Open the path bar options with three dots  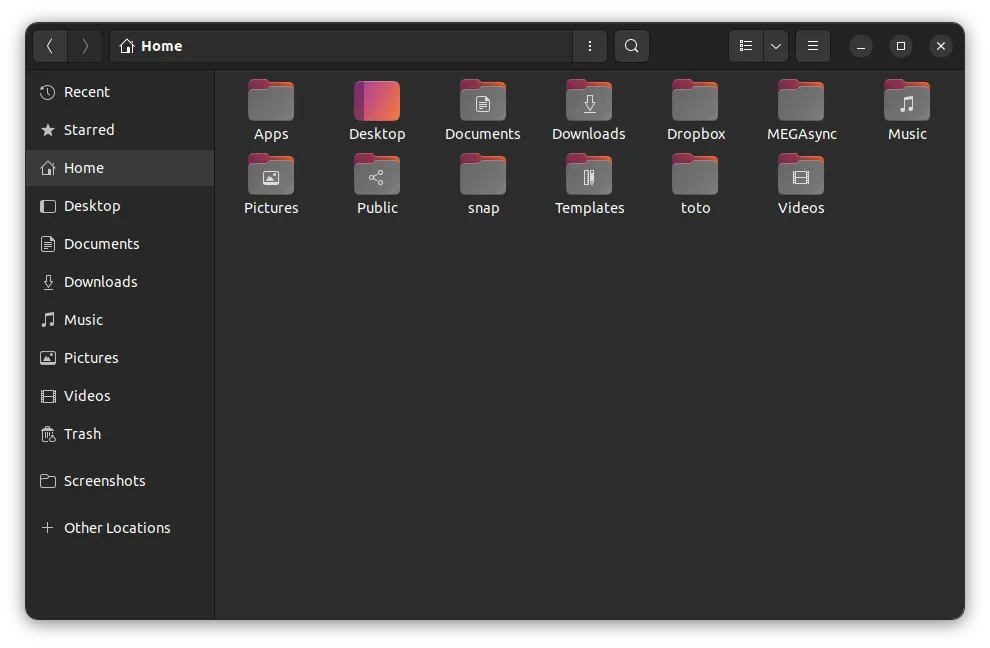click(x=590, y=46)
